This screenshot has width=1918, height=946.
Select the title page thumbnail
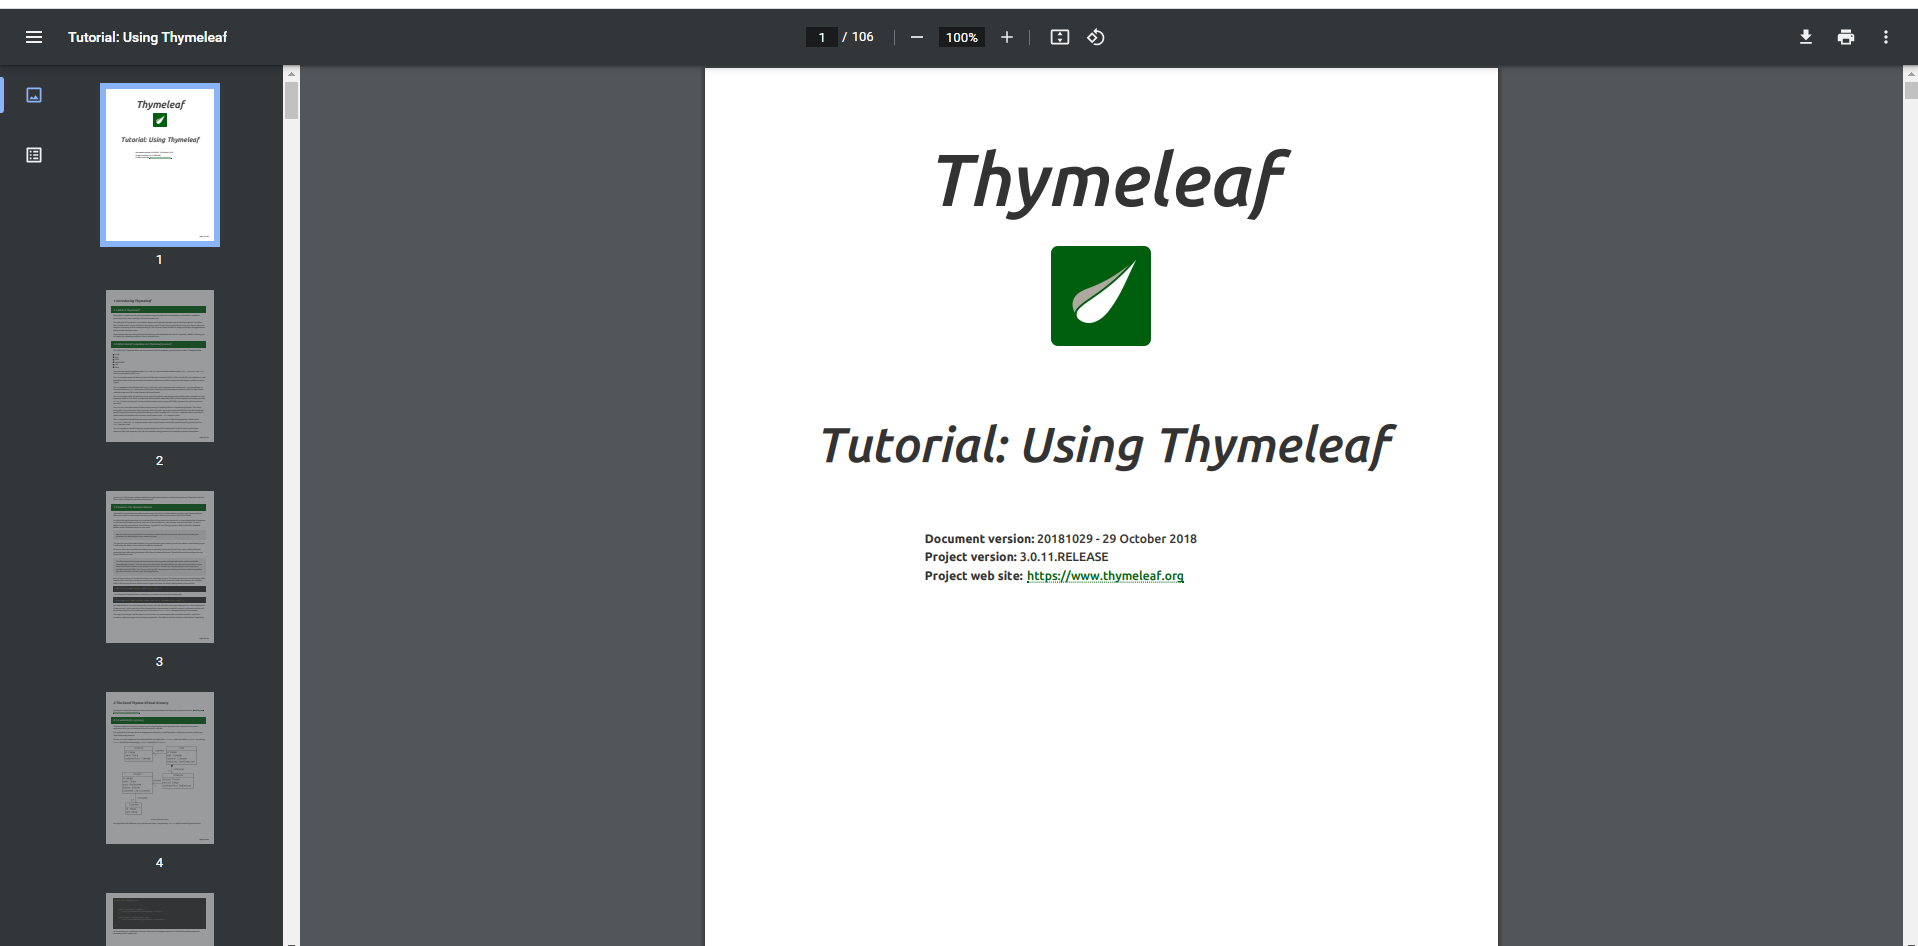tap(159, 164)
